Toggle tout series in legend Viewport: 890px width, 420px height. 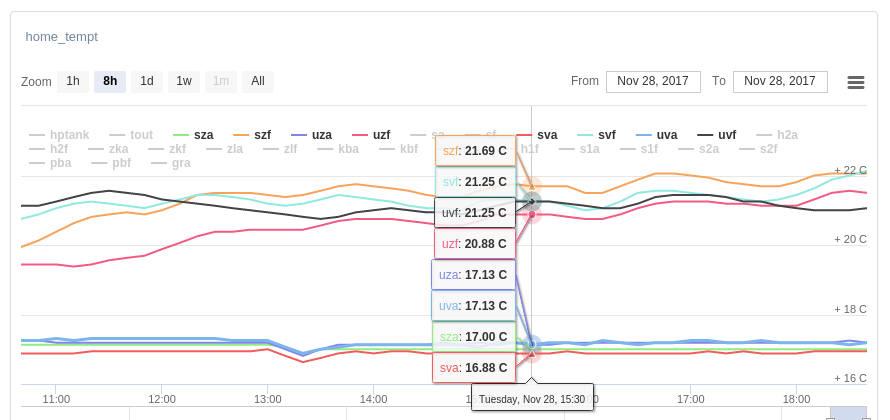[x=131, y=135]
